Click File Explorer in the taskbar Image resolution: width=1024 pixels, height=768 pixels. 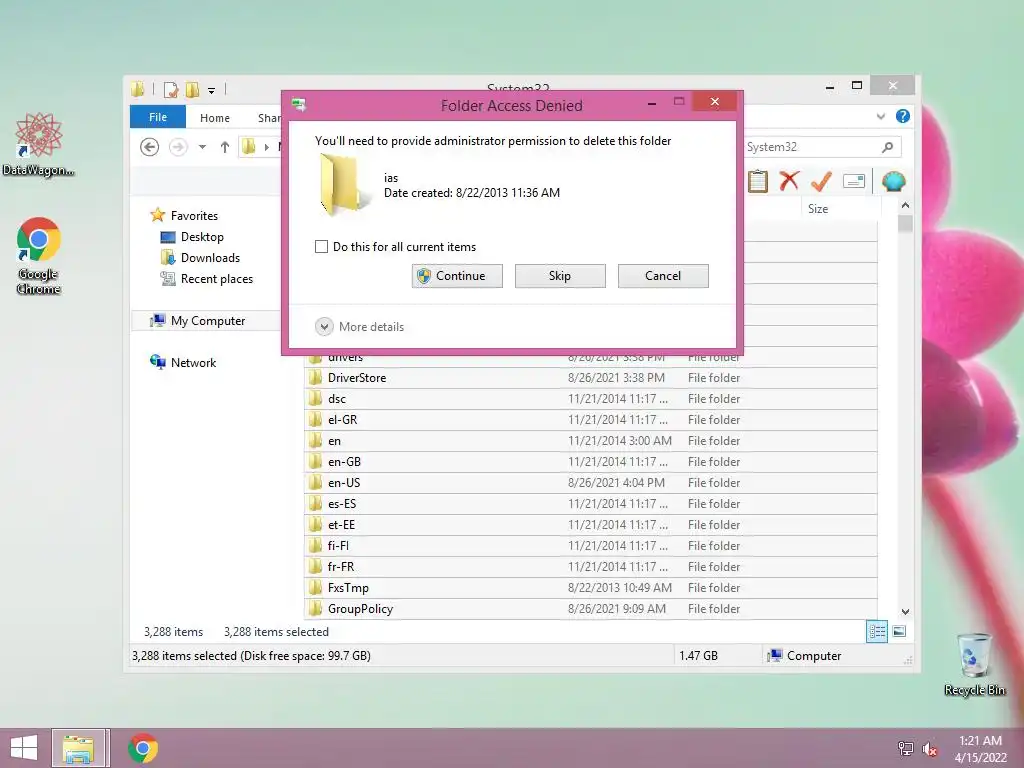pos(78,748)
